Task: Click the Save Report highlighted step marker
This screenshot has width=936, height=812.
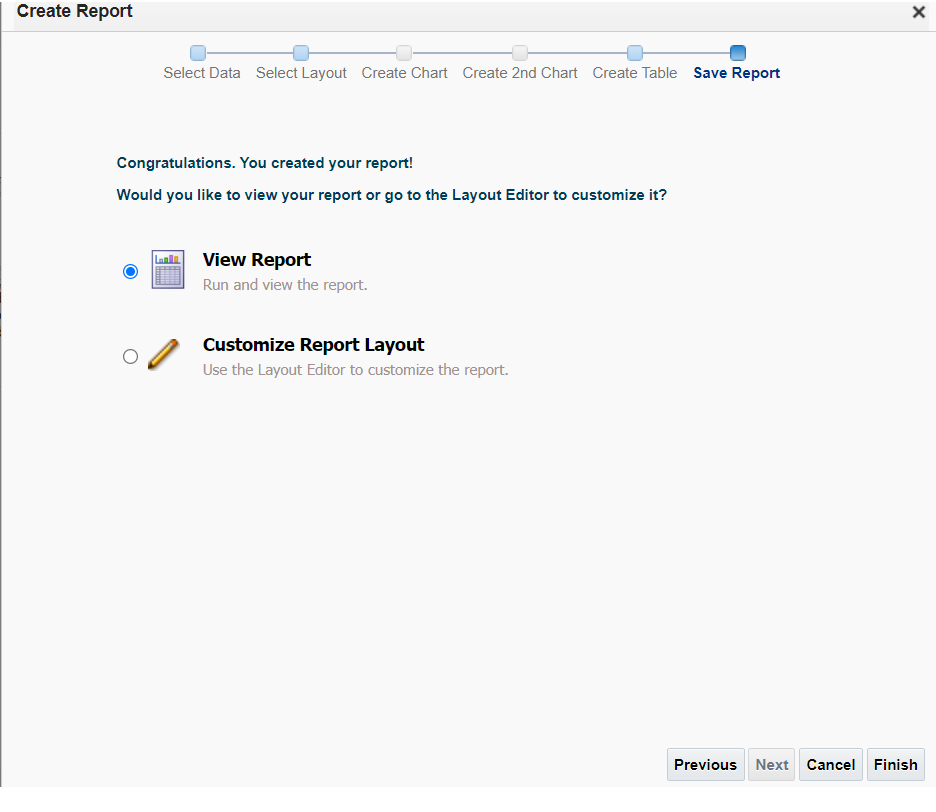Action: pos(737,52)
